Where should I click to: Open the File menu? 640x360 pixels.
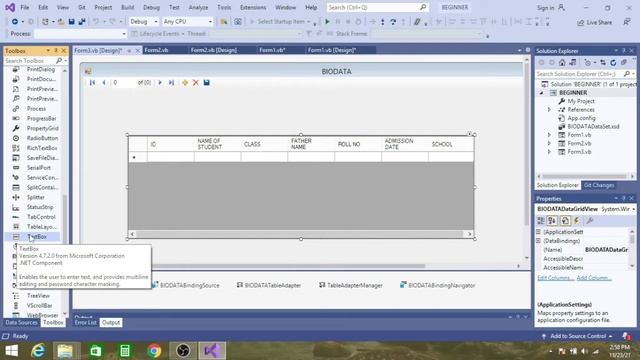tap(24, 7)
